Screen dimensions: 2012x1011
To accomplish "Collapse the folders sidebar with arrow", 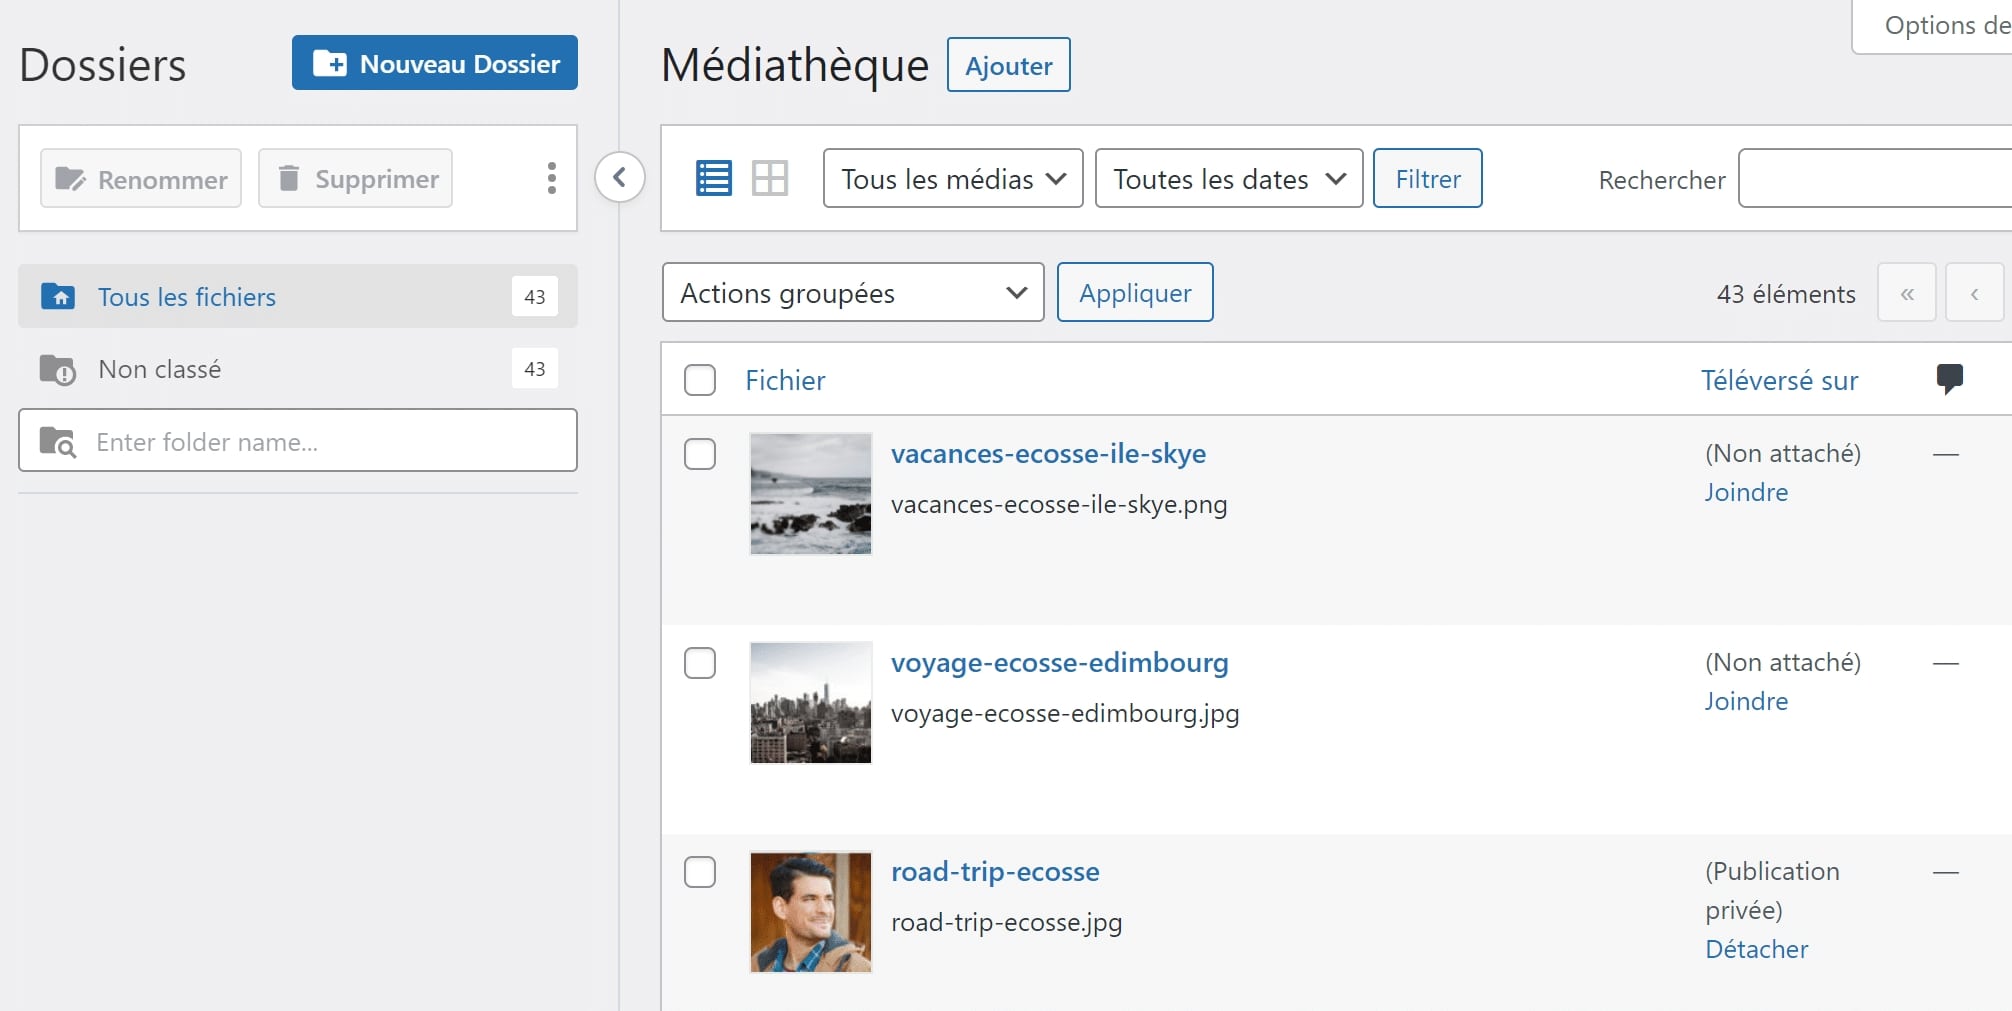I will point(620,178).
